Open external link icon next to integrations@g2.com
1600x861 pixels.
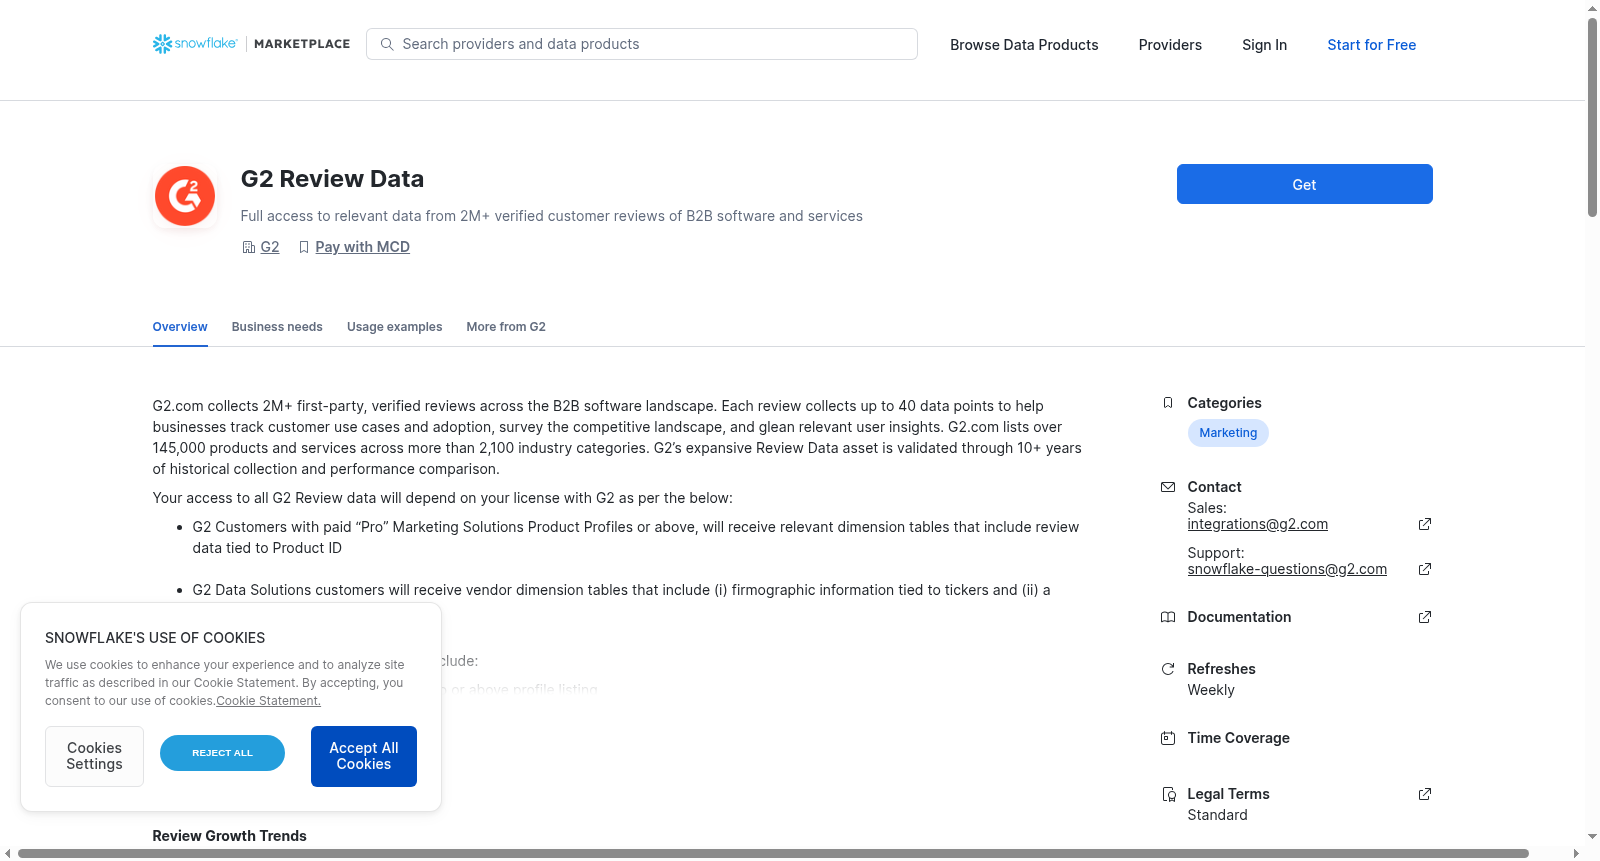coord(1425,524)
